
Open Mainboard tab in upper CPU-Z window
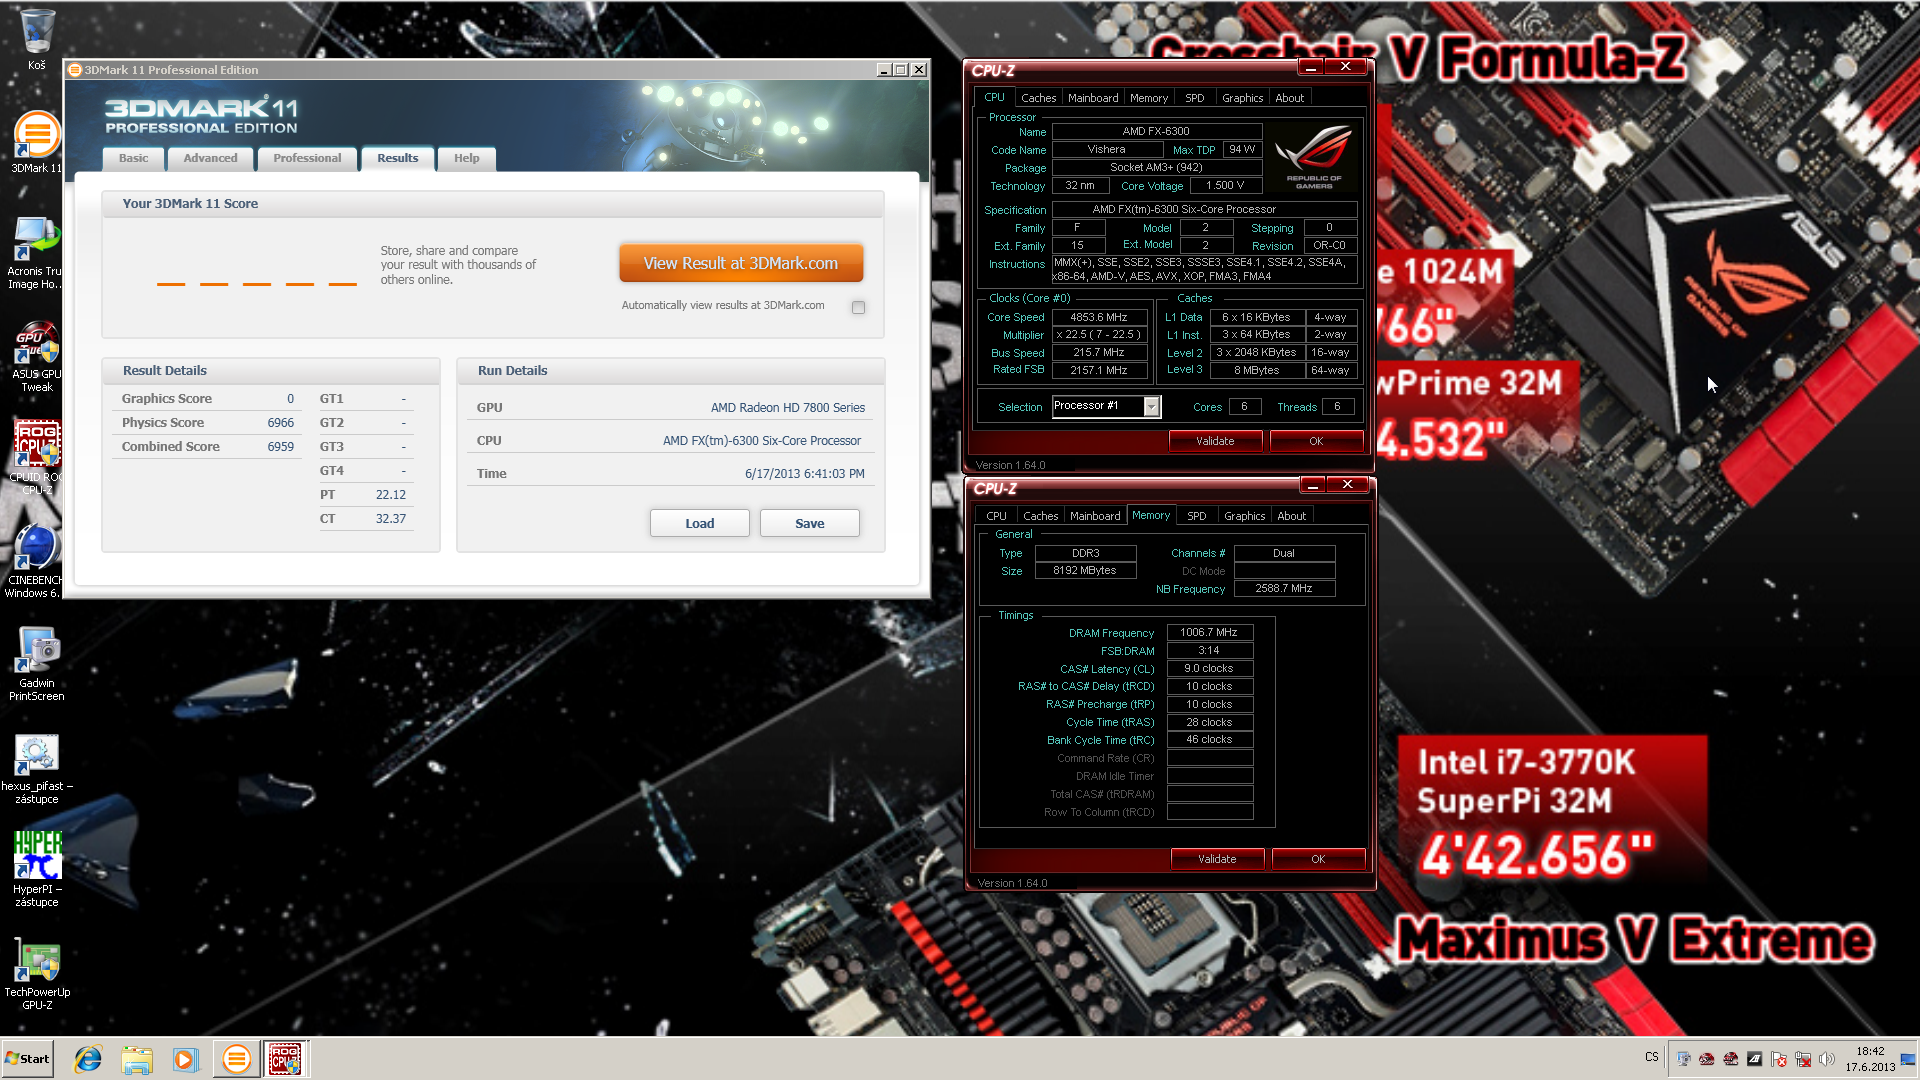[x=1093, y=98]
